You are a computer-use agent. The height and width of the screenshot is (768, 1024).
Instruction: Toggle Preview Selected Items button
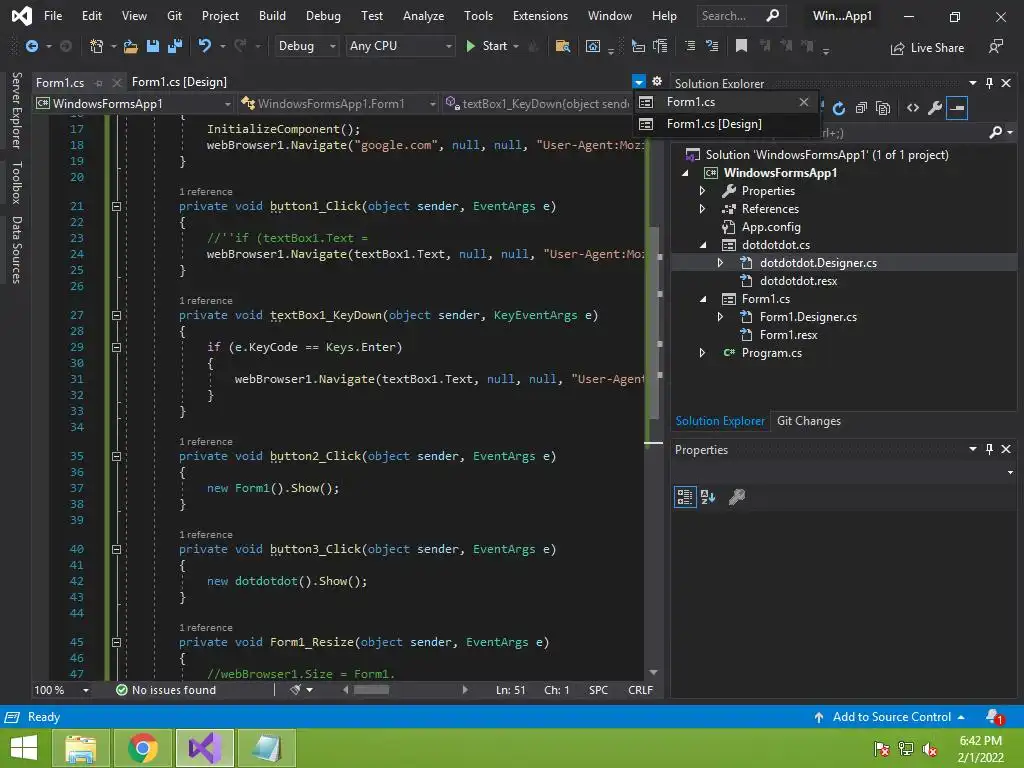tap(957, 108)
